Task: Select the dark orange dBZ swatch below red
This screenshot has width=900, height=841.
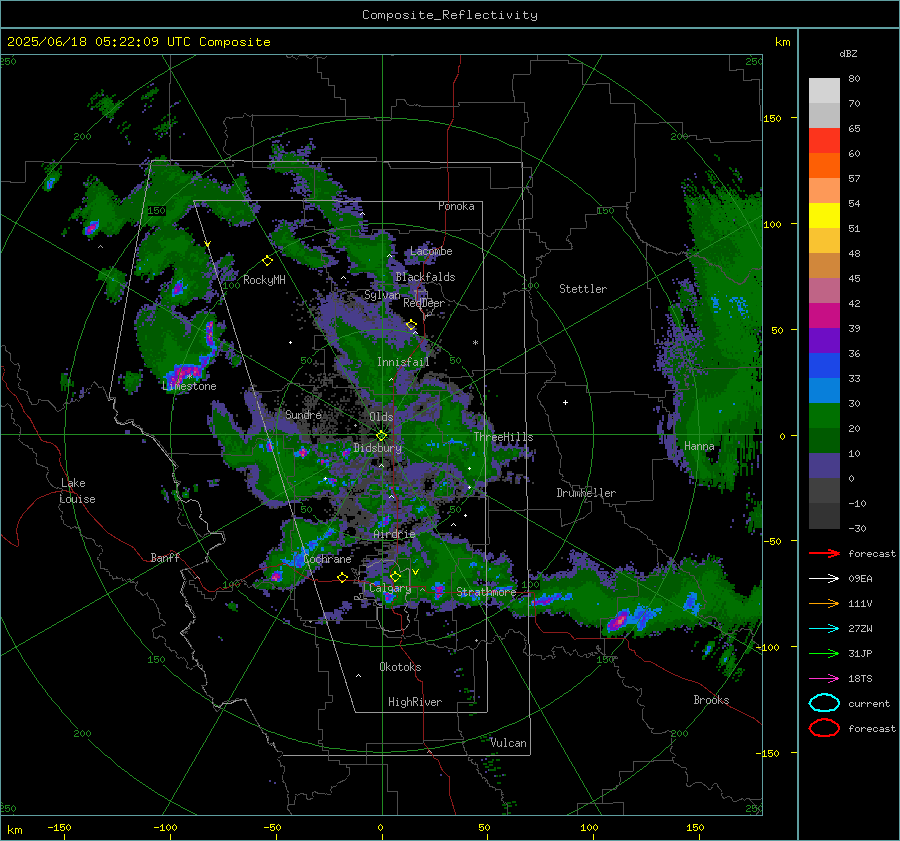Action: 824,166
